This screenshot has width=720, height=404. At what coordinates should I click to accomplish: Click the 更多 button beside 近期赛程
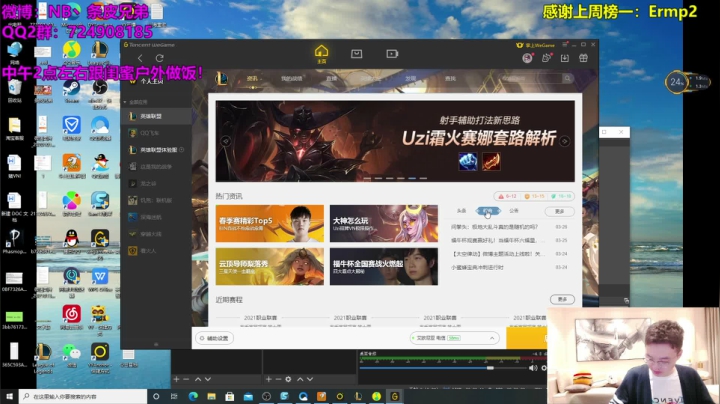[x=562, y=299]
